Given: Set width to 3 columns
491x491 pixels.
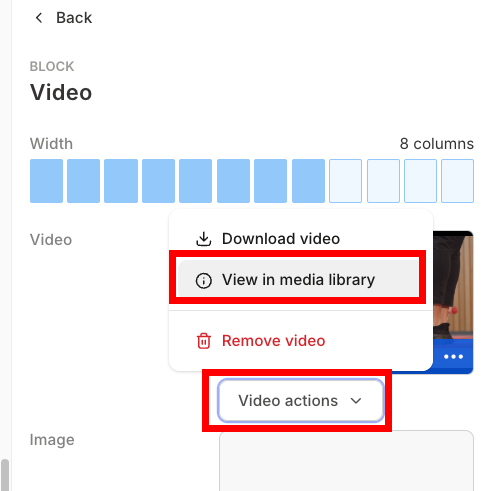Looking at the screenshot, I should coord(121,181).
